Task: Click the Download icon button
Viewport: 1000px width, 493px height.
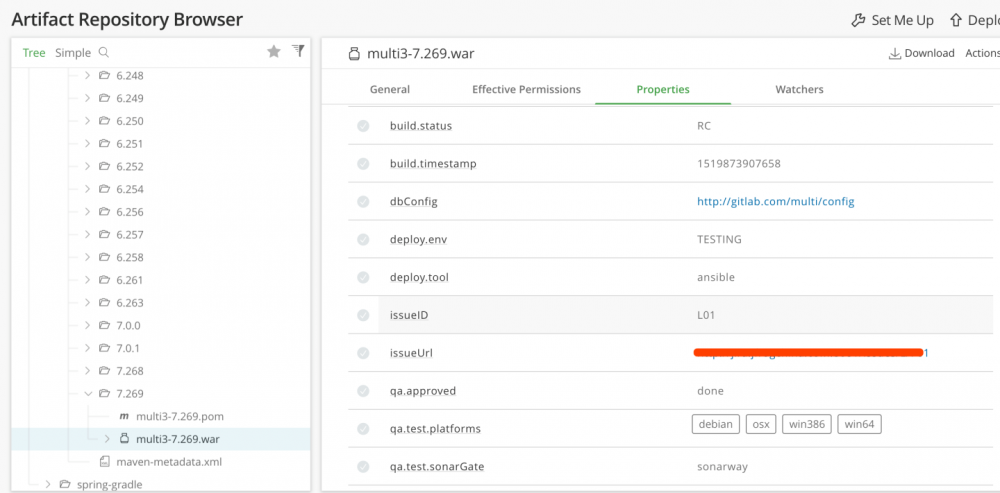Action: pyautogui.click(x=895, y=54)
